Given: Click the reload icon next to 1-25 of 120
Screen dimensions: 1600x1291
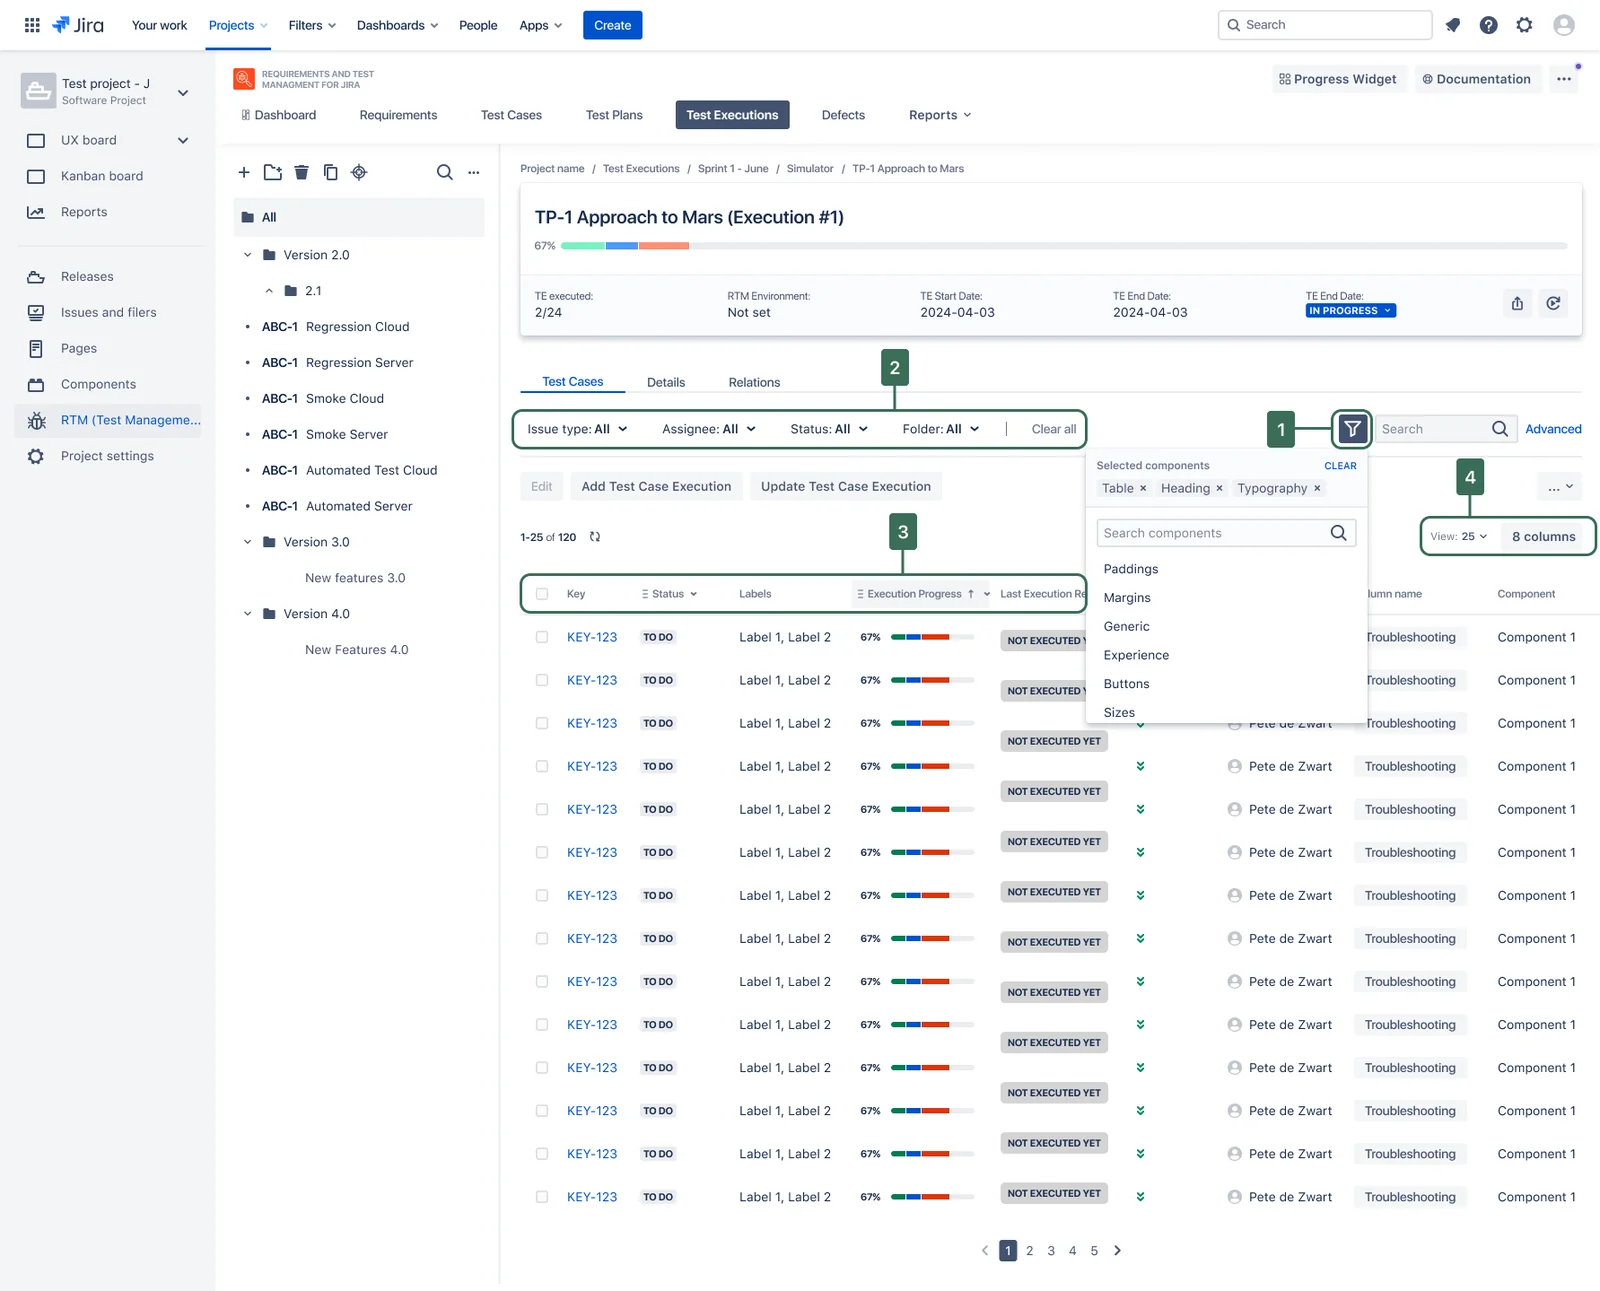Looking at the screenshot, I should [x=595, y=537].
